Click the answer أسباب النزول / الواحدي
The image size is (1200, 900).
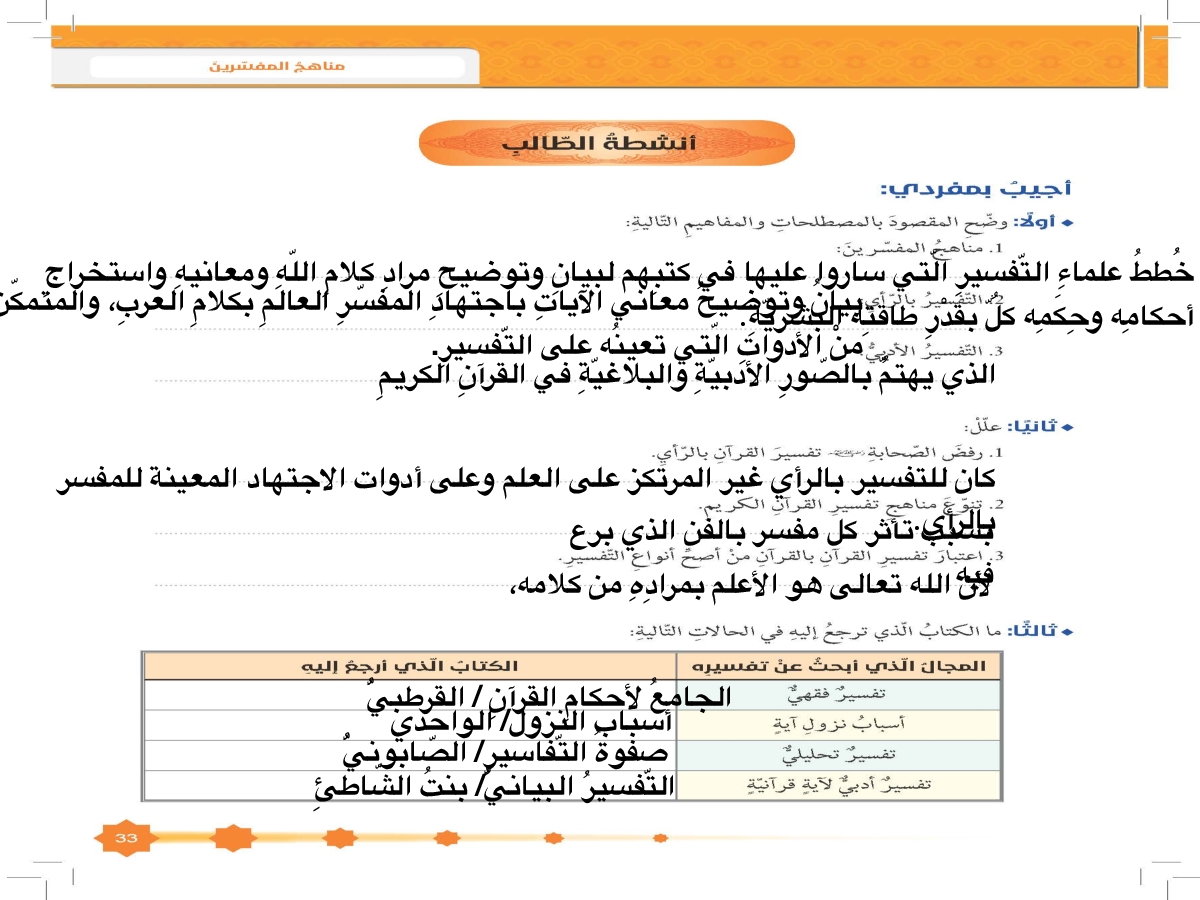[530, 722]
